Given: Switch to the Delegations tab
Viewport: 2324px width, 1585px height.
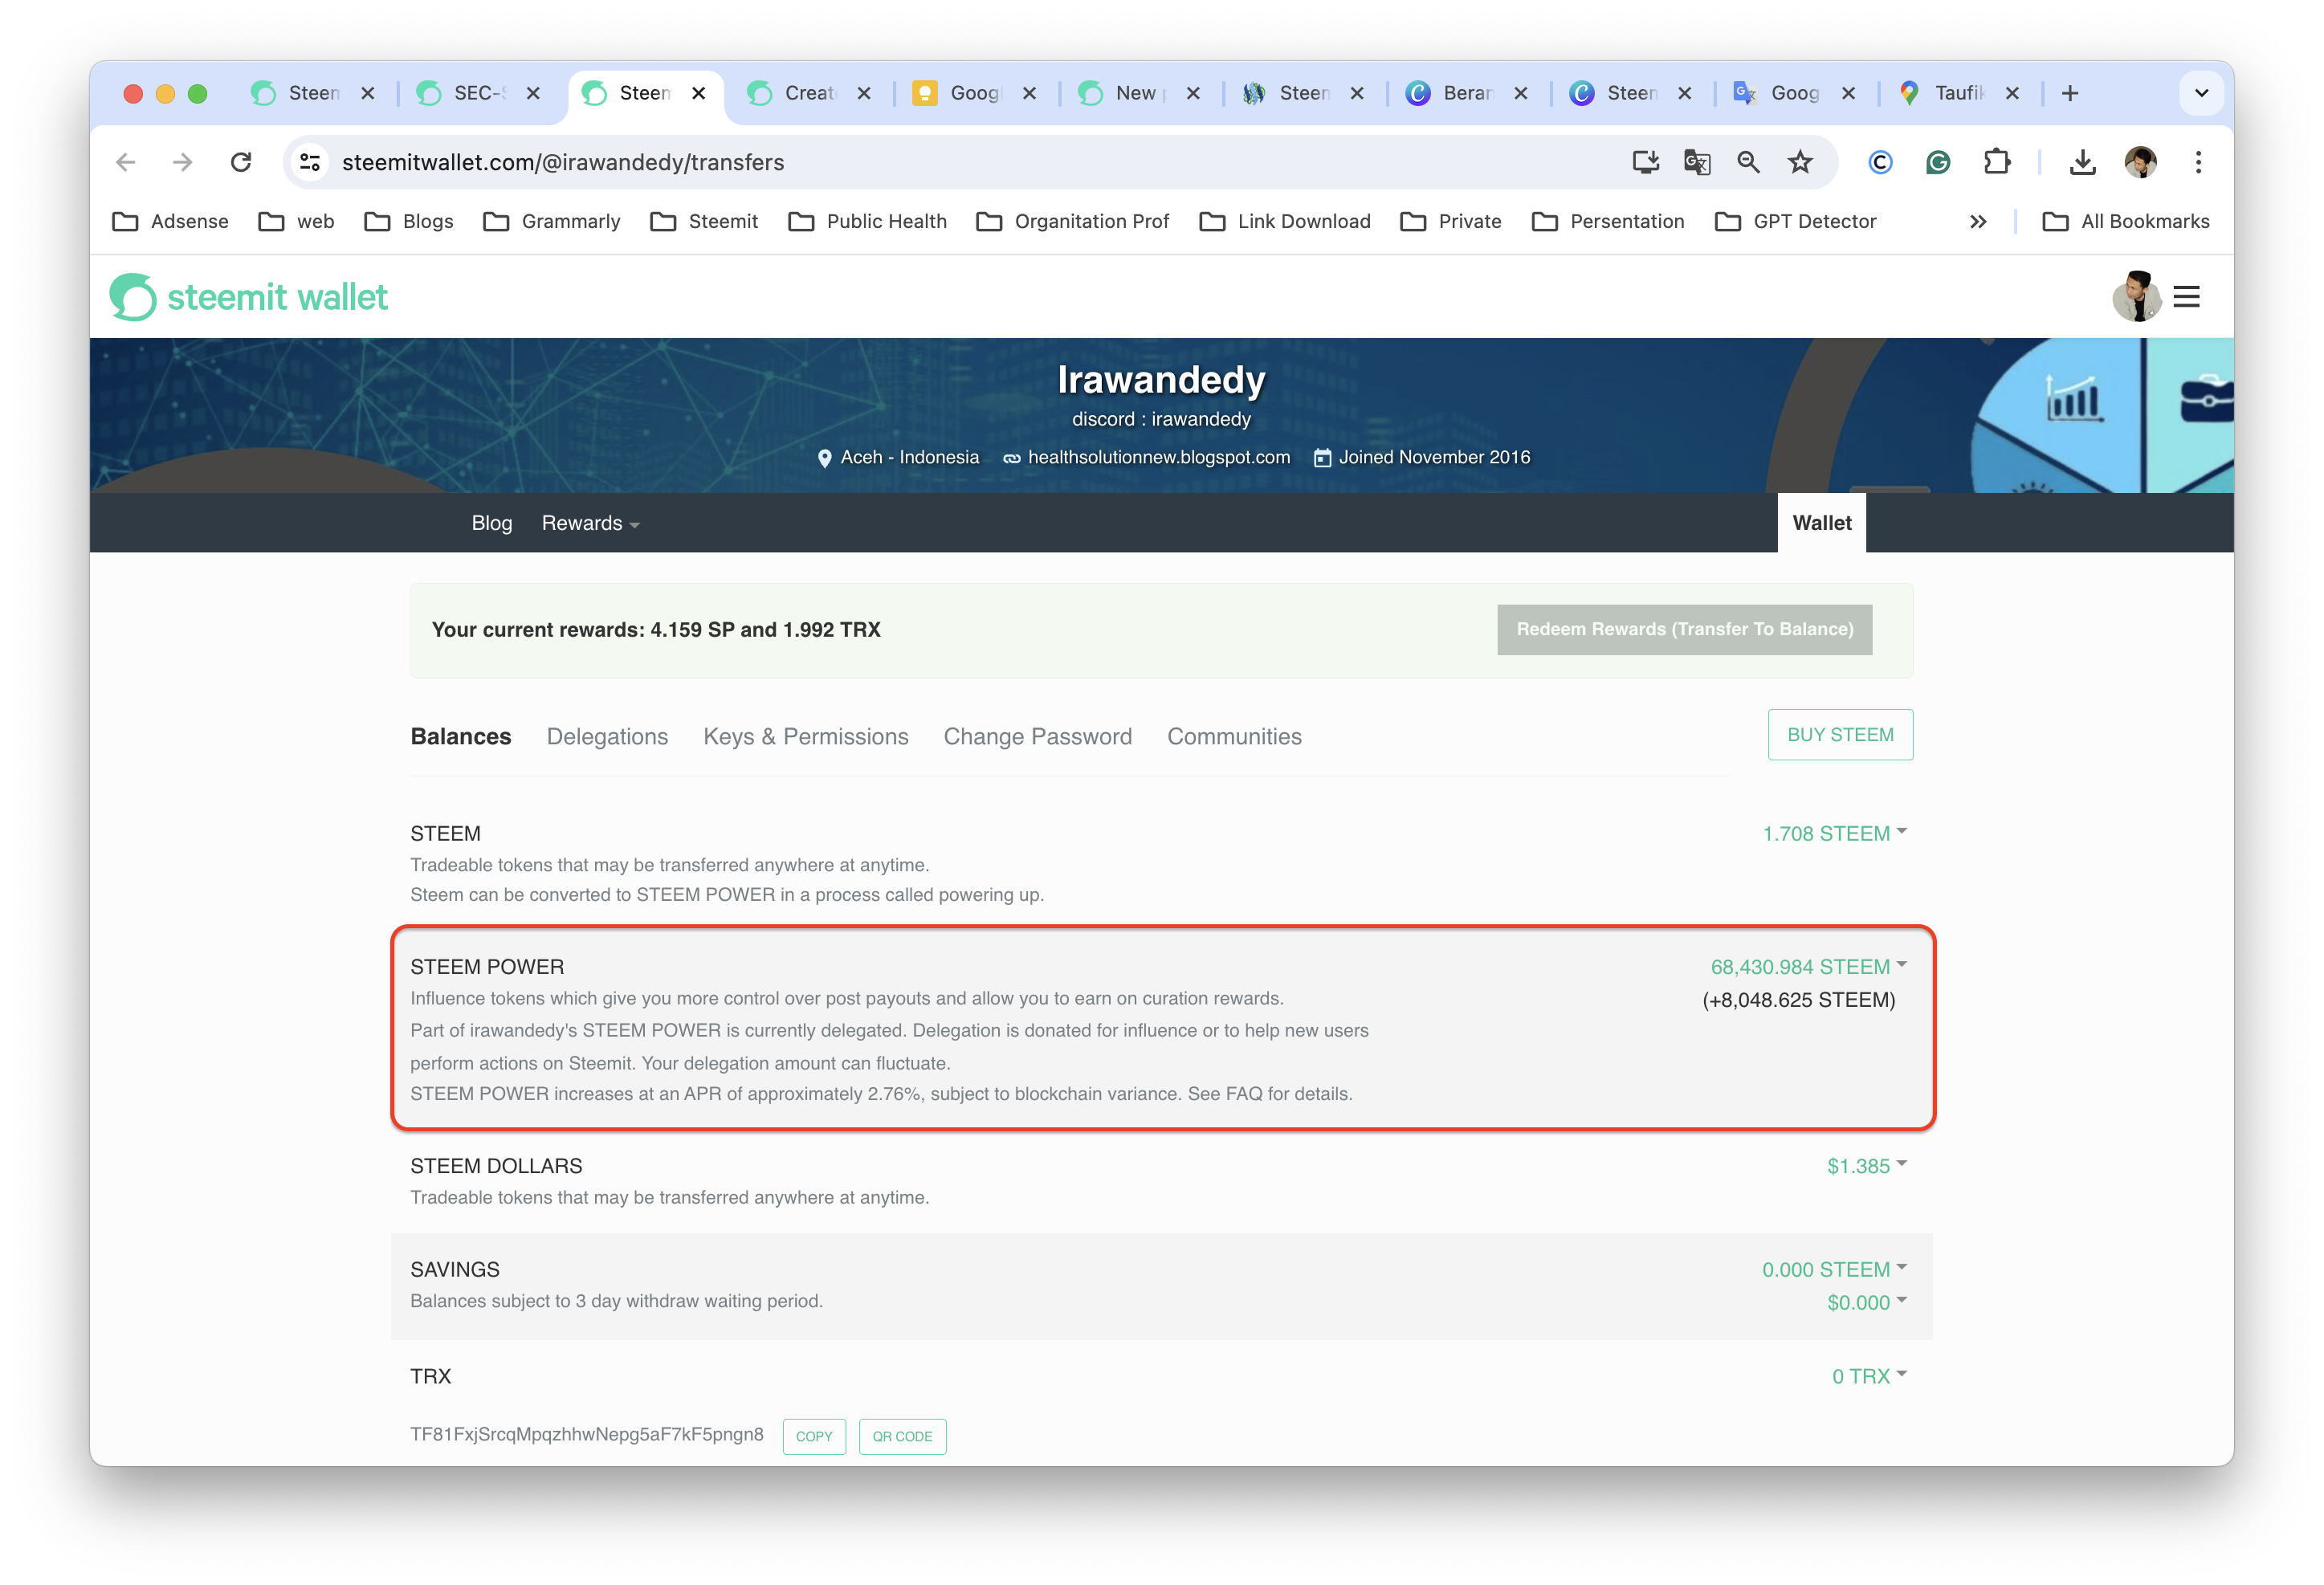Looking at the screenshot, I should [607, 736].
